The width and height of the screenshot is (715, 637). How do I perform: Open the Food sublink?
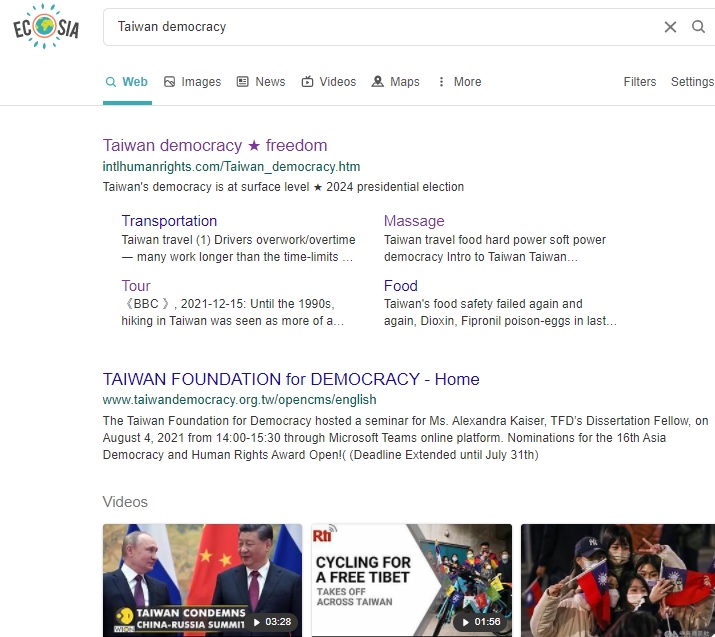point(400,286)
